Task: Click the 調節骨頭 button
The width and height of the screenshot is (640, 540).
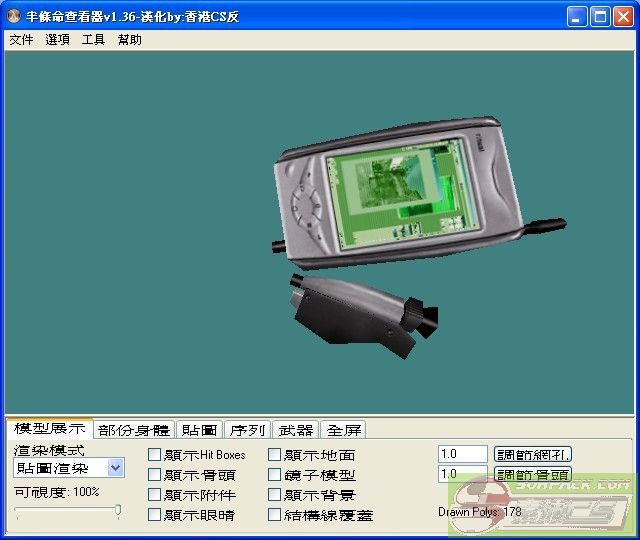Action: click(533, 474)
